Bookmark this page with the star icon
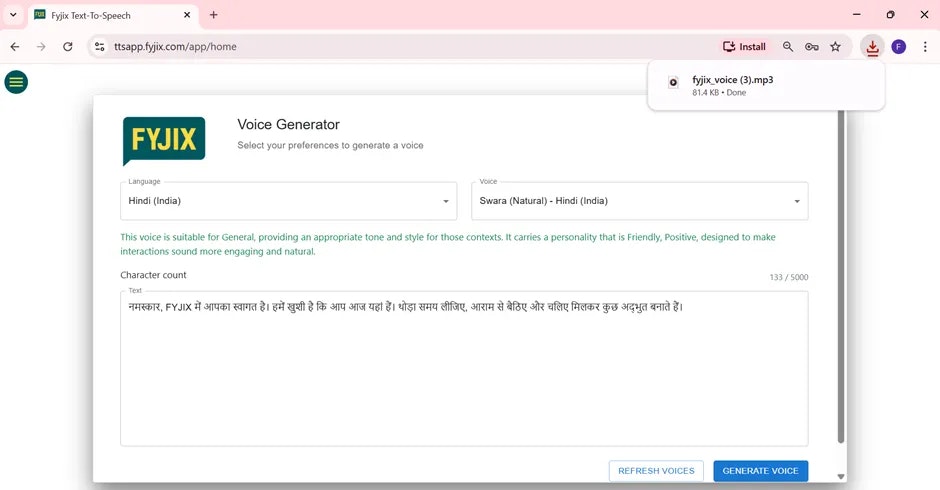Screen dimensions: 940x490 tap(835, 47)
